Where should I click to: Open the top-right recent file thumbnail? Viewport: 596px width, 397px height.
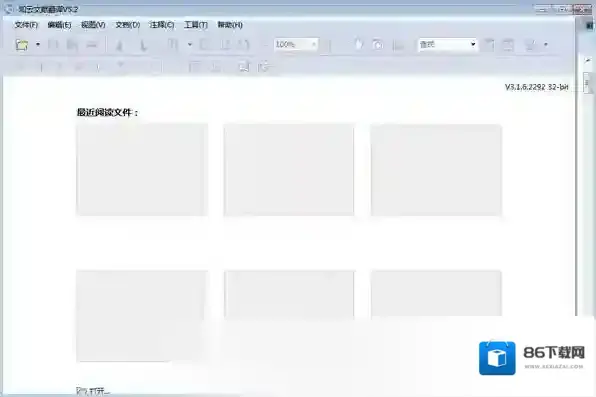coord(436,170)
